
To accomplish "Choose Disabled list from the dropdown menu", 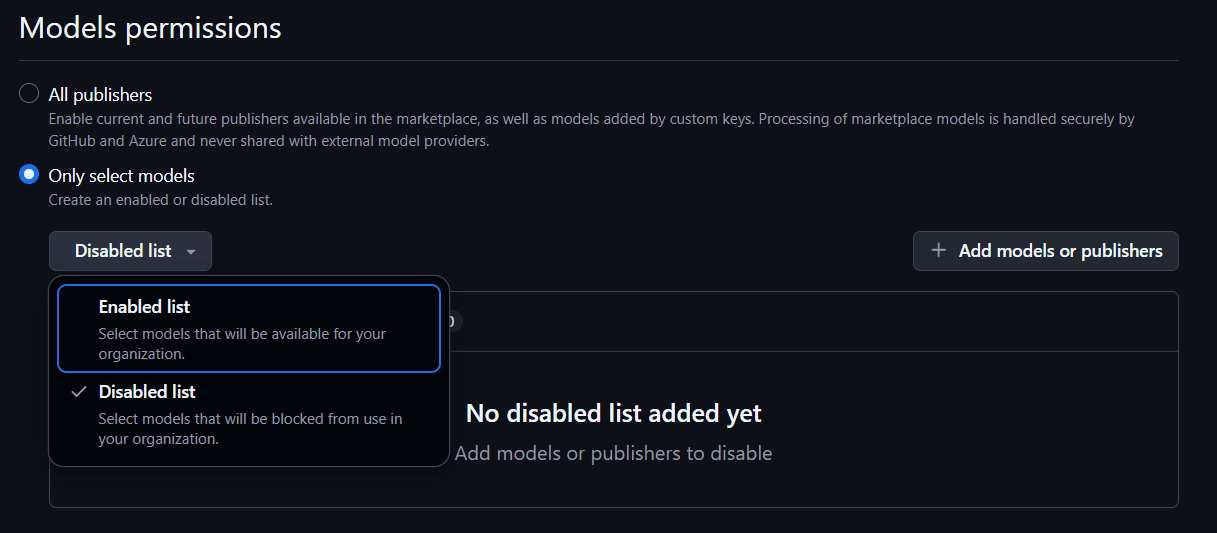I will click(147, 392).
